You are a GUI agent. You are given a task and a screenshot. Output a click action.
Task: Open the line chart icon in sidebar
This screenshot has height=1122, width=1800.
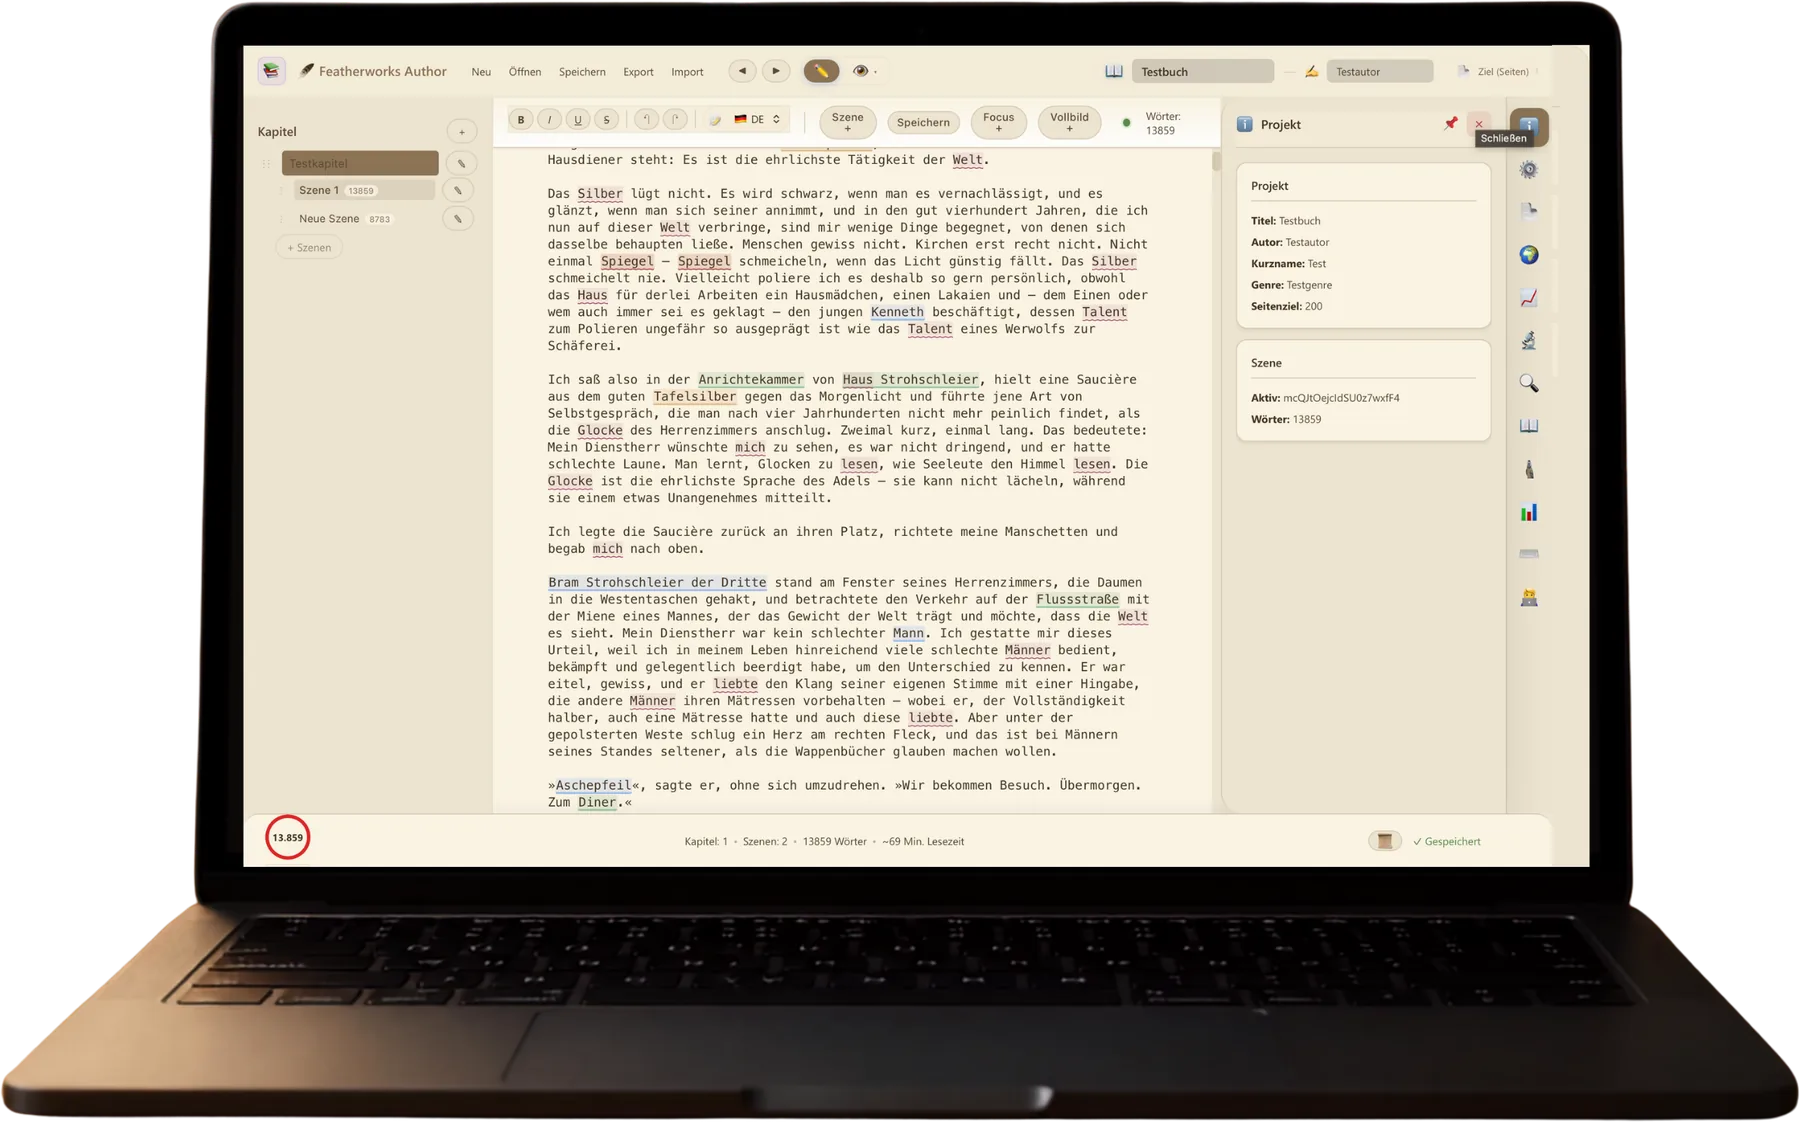pos(1529,298)
